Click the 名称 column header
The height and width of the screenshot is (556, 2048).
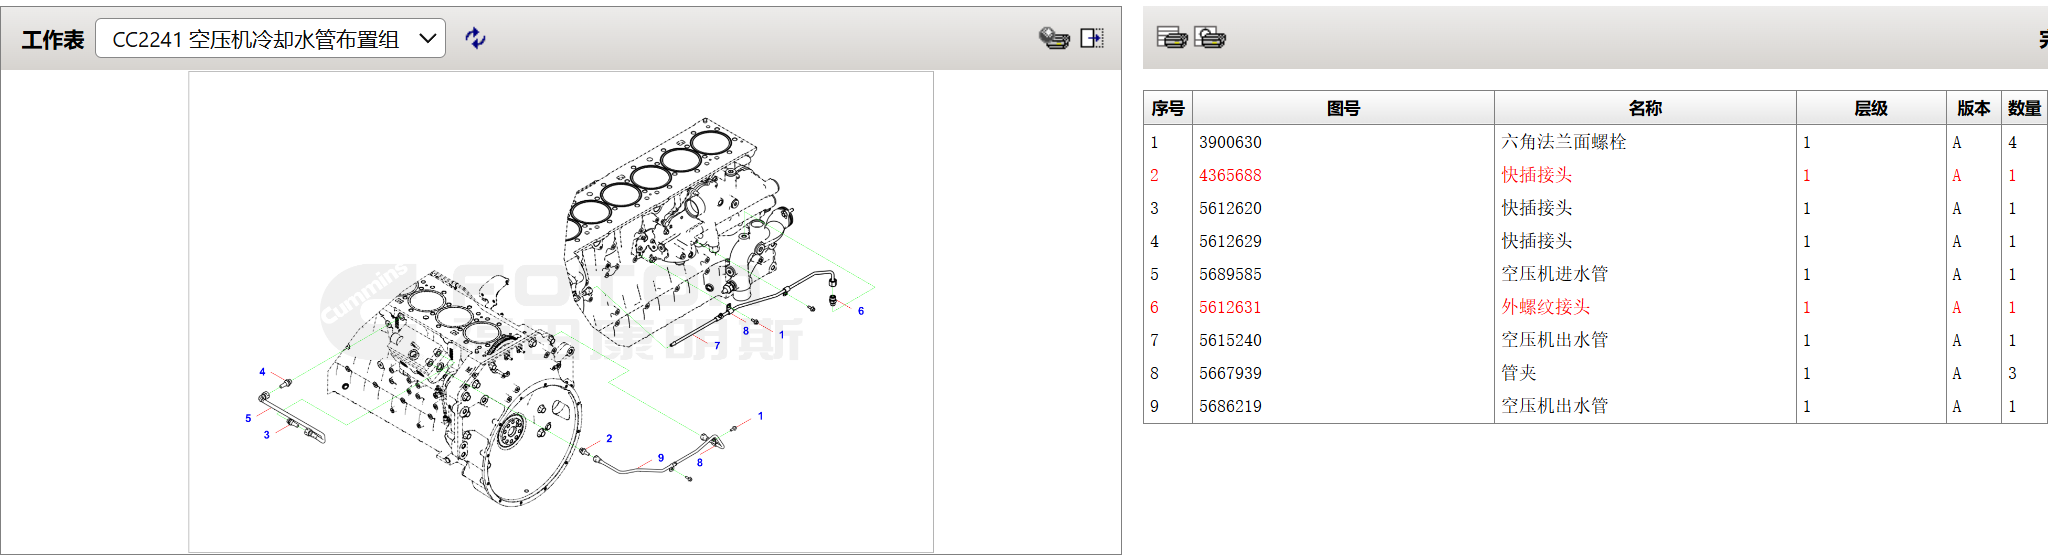click(x=1645, y=108)
